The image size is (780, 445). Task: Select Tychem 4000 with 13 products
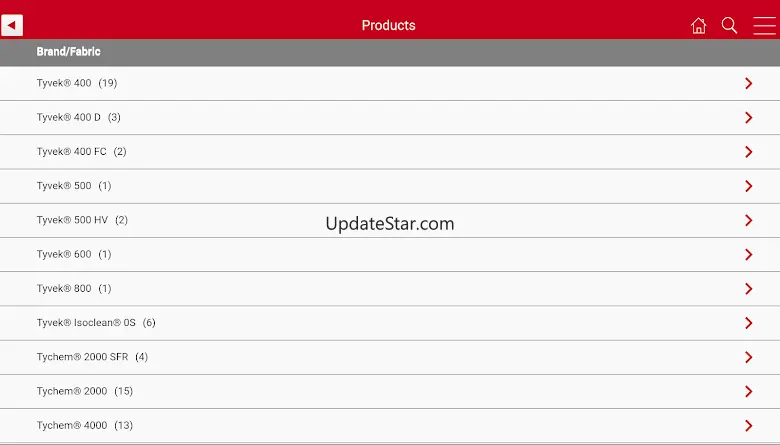(390, 426)
